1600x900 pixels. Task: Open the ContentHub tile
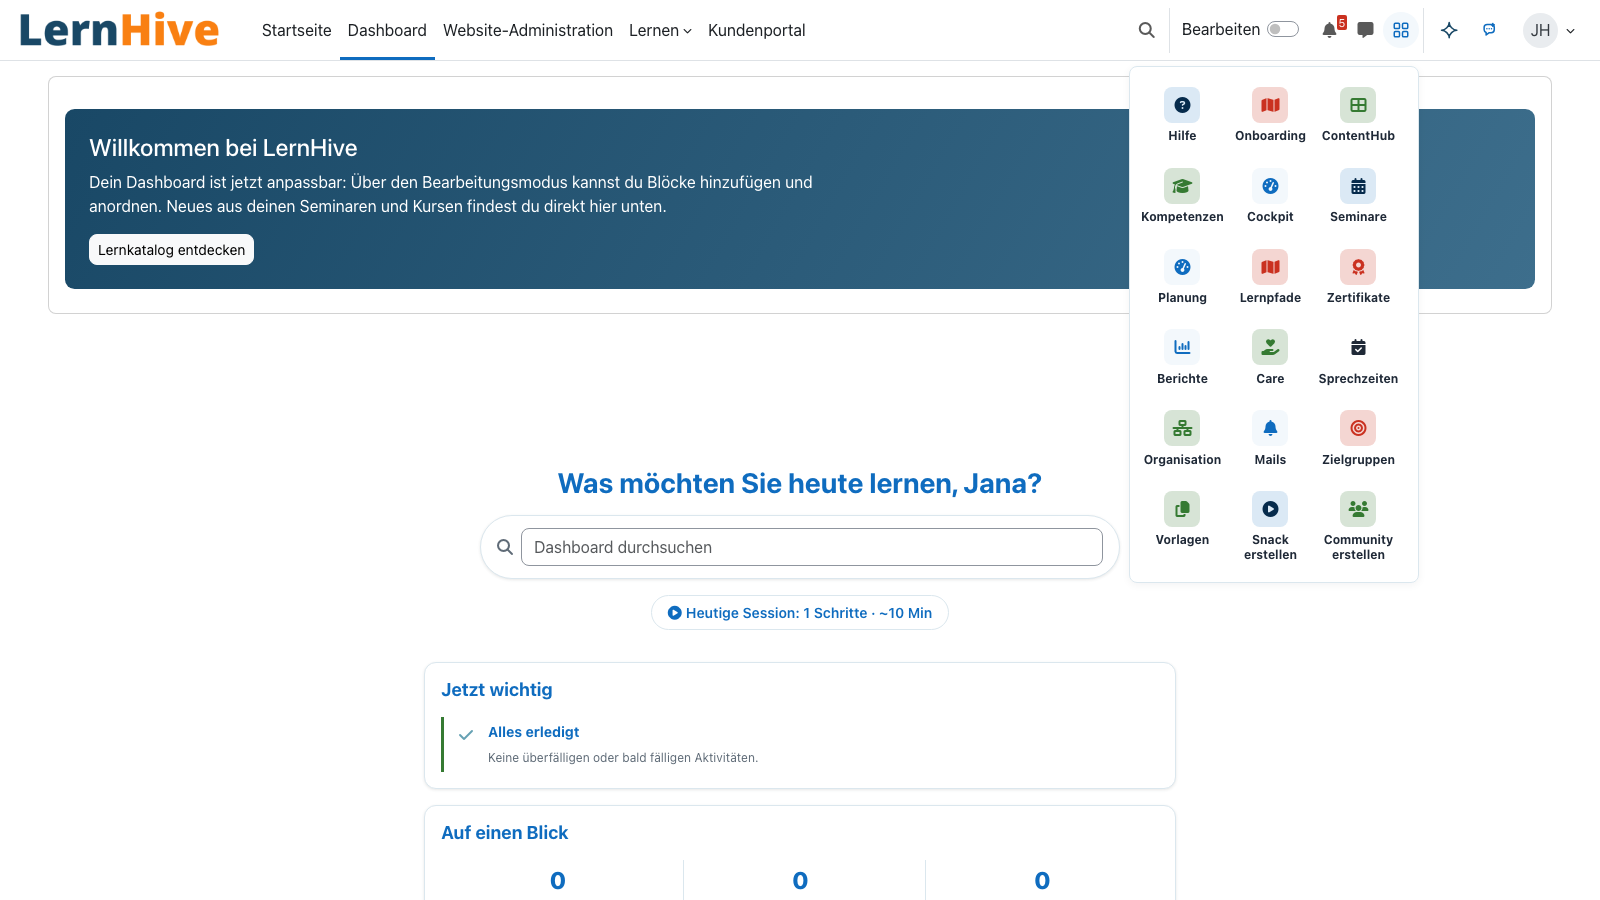pos(1358,115)
